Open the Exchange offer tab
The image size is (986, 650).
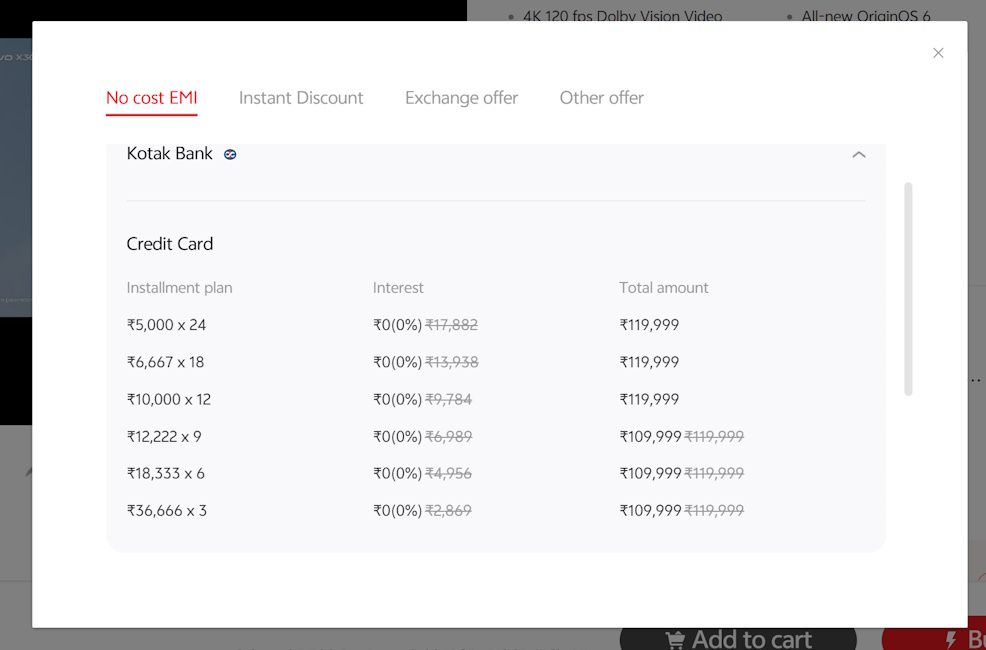[x=461, y=98]
